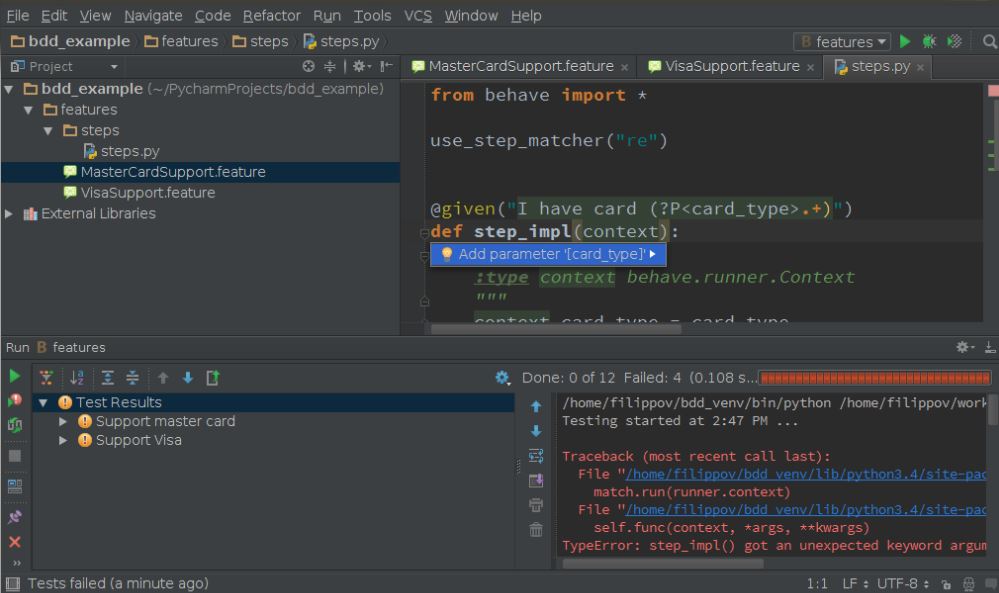Rerun failed tests in Run panel
This screenshot has height=593, width=999.
15,401
